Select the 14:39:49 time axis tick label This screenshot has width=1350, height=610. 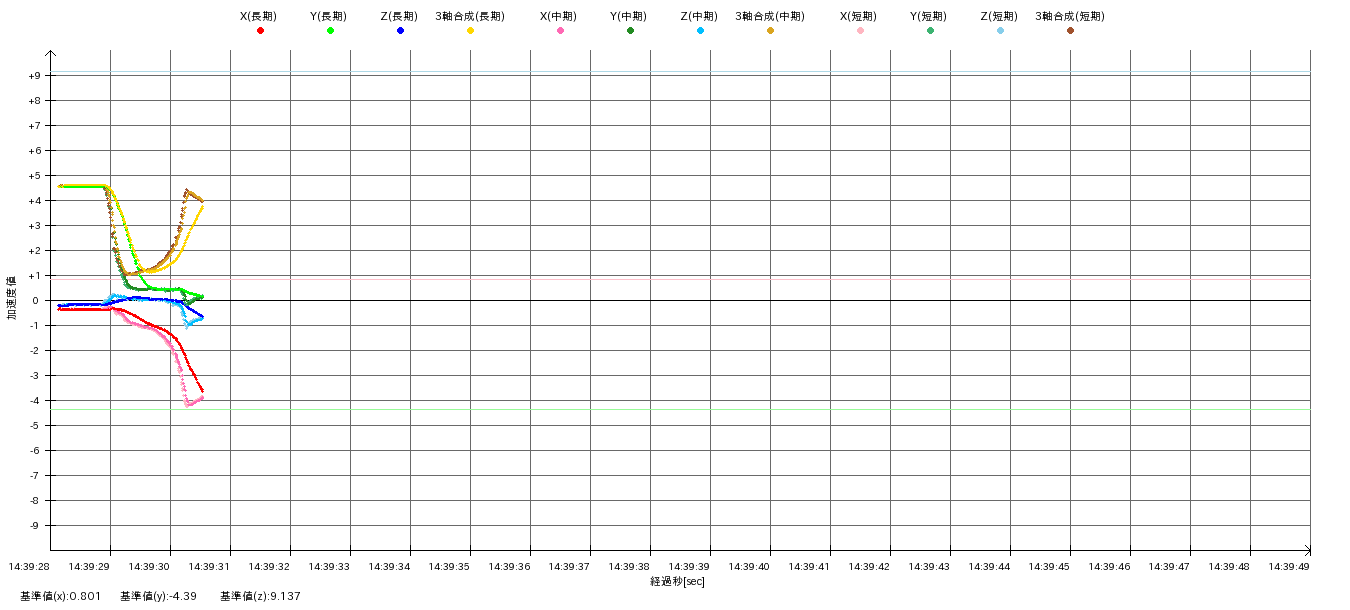point(1289,566)
